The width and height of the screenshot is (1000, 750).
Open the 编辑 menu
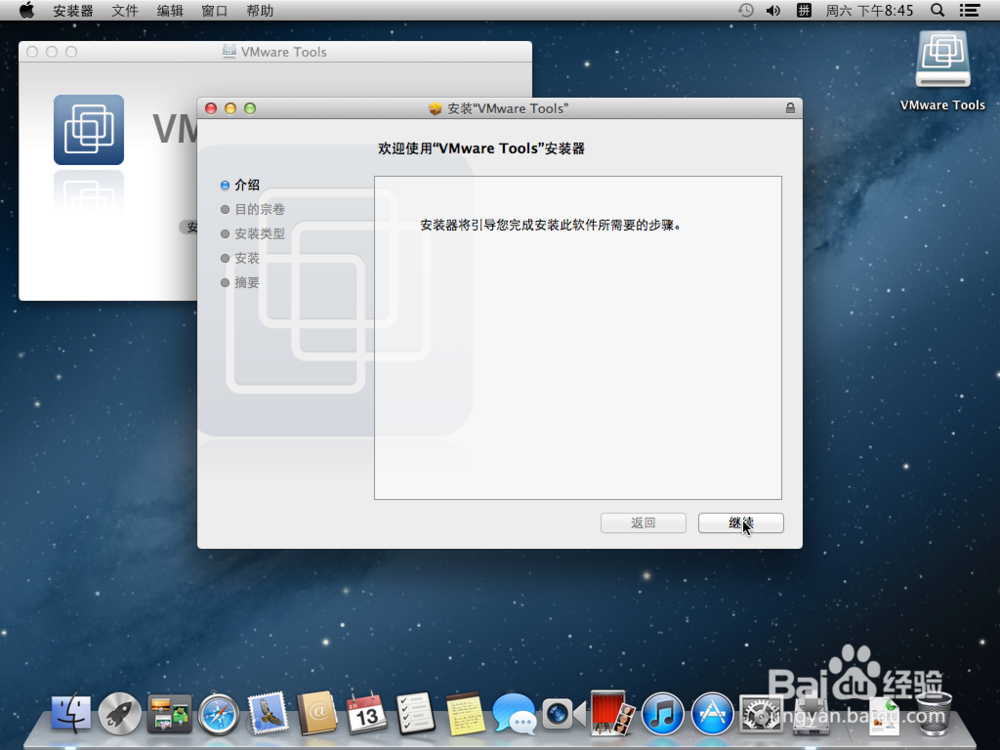click(170, 11)
